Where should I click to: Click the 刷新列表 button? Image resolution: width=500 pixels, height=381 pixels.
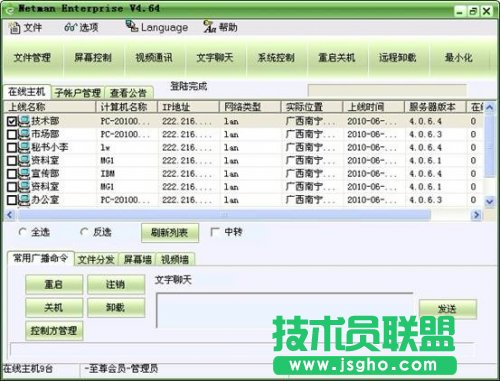pos(170,232)
